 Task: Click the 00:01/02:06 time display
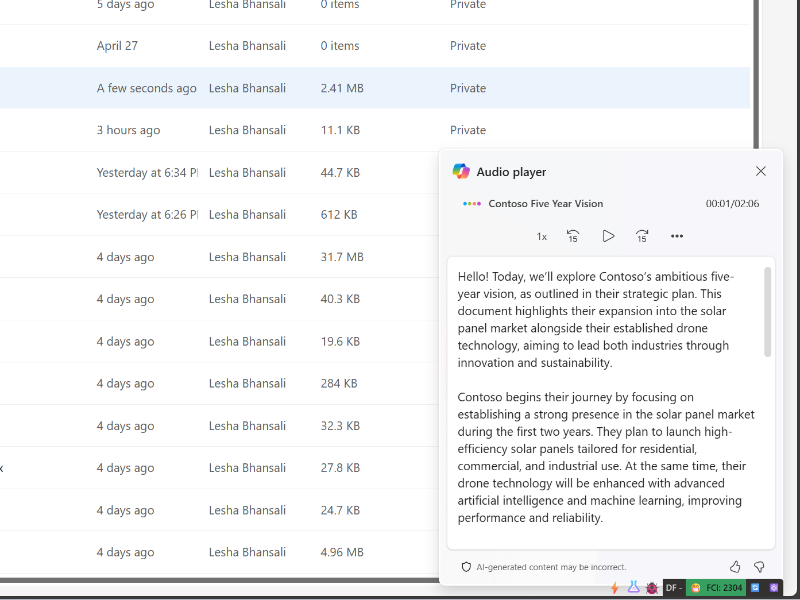tap(732, 204)
